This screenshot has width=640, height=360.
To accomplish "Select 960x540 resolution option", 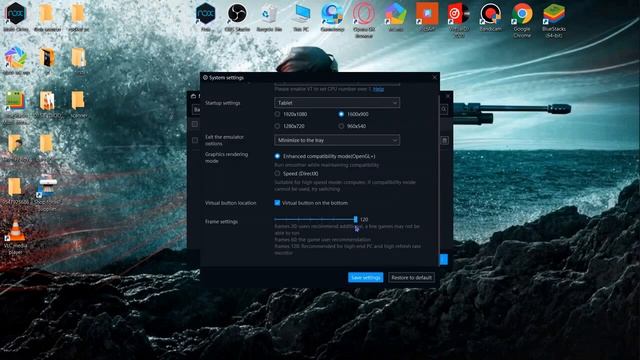I will coord(352,126).
